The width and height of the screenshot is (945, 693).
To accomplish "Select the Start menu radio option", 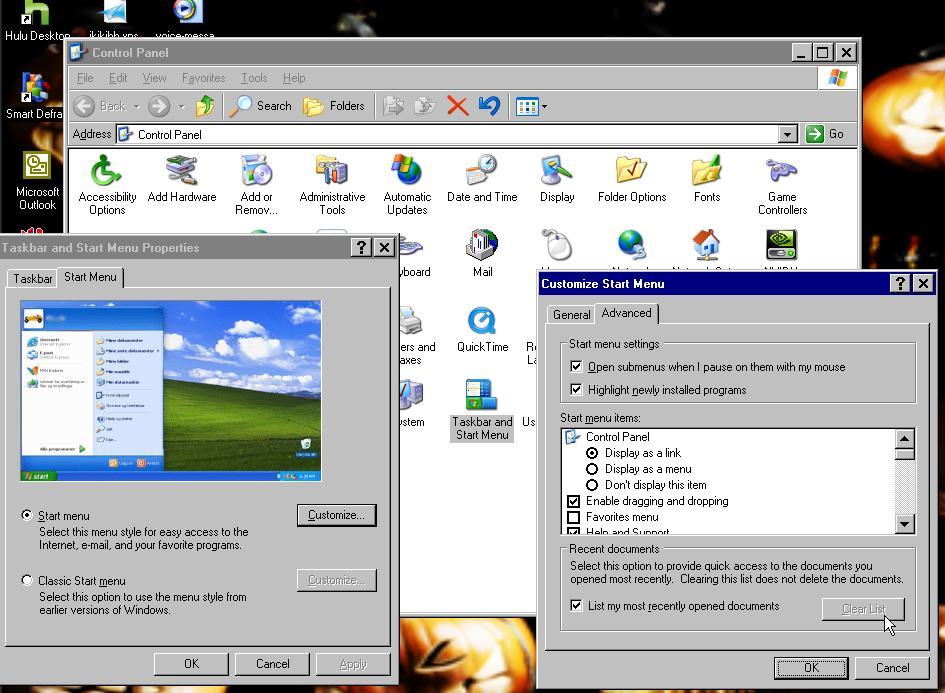I will pyautogui.click(x=27, y=515).
